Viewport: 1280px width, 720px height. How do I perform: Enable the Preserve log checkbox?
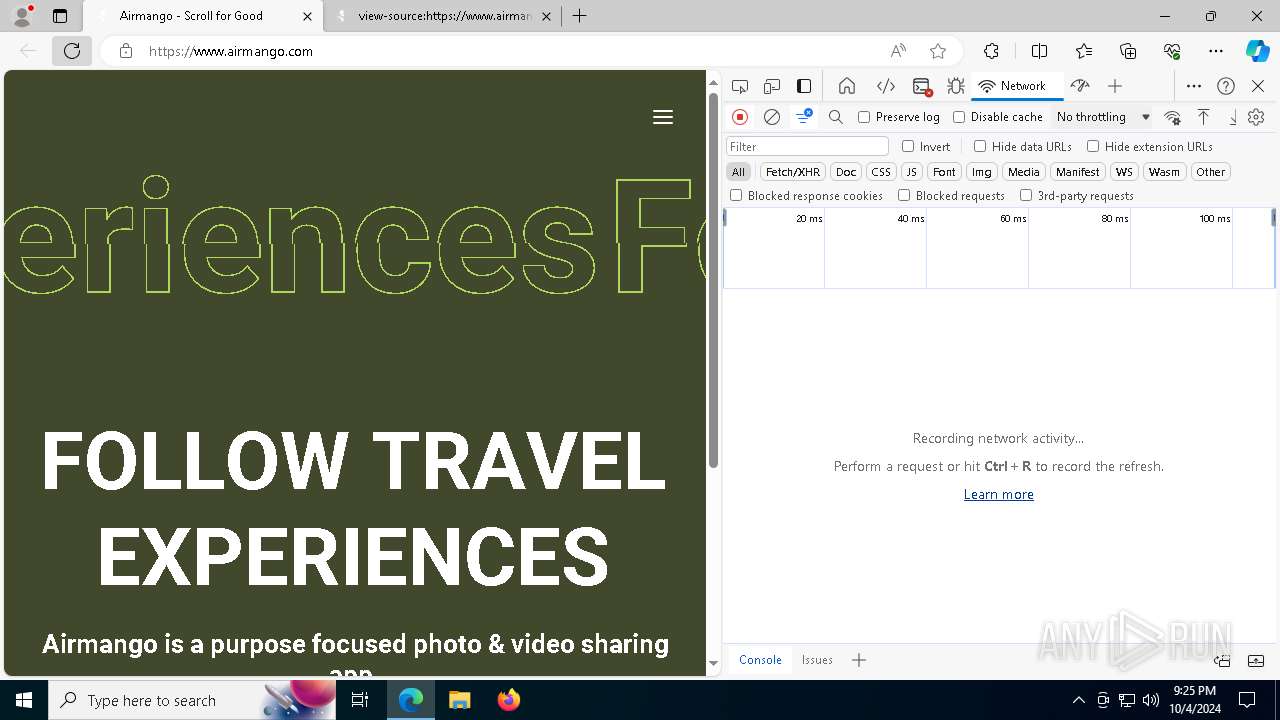[864, 117]
